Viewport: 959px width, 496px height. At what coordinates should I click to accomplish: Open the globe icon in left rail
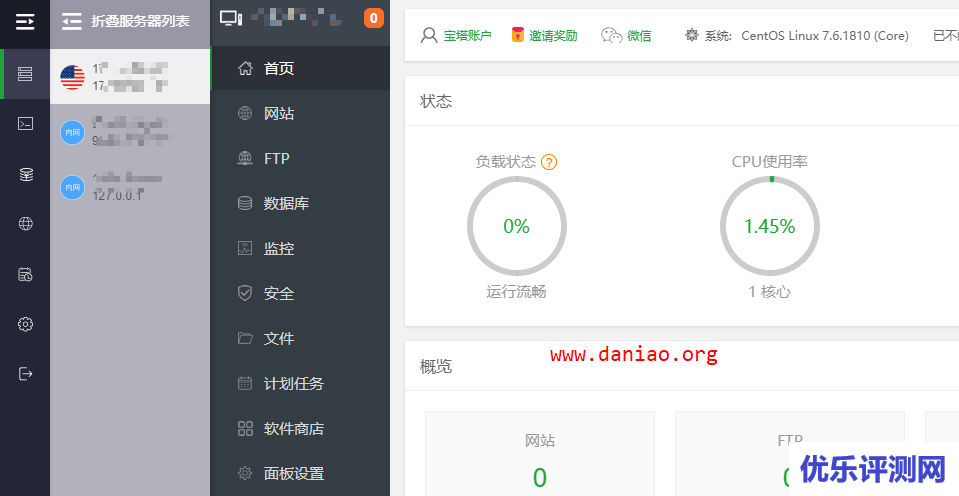click(x=25, y=224)
